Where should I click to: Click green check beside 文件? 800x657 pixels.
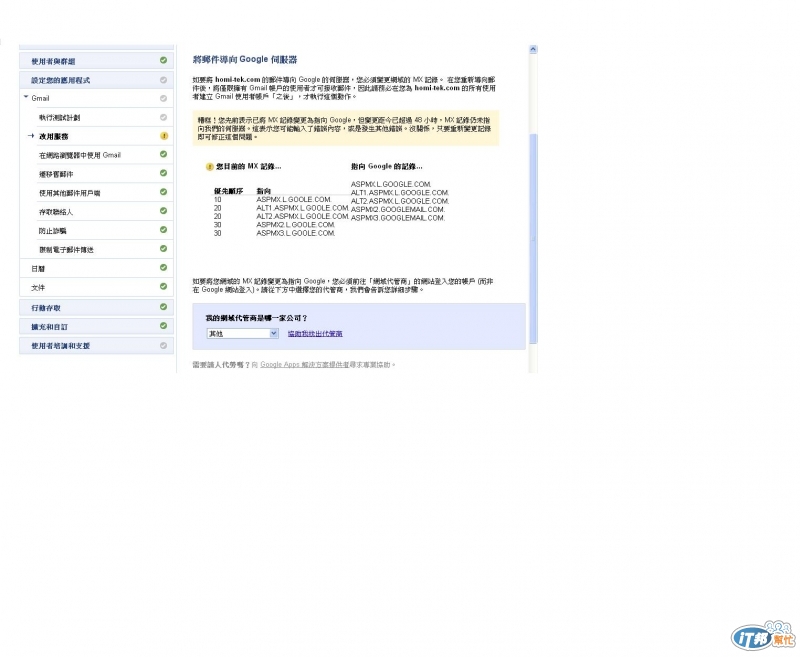tap(163, 286)
